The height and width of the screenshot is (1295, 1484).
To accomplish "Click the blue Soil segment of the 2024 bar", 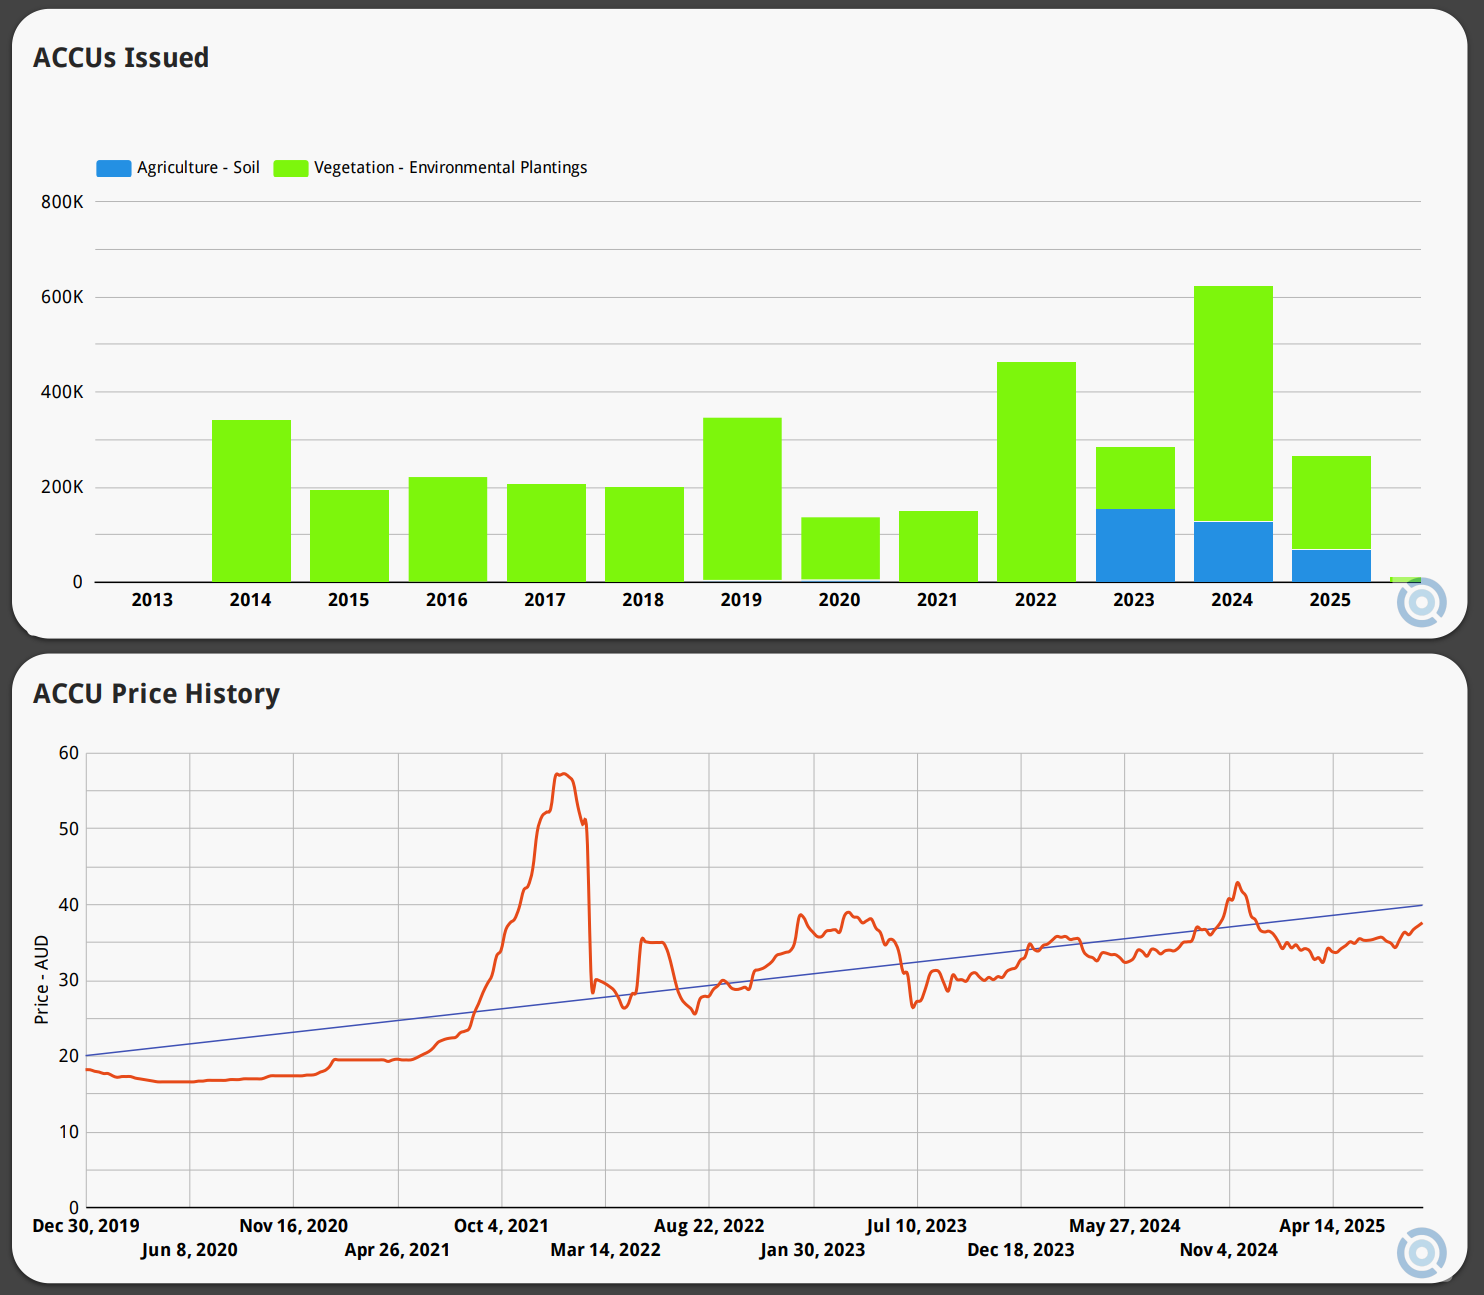I will pyautogui.click(x=1233, y=551).
